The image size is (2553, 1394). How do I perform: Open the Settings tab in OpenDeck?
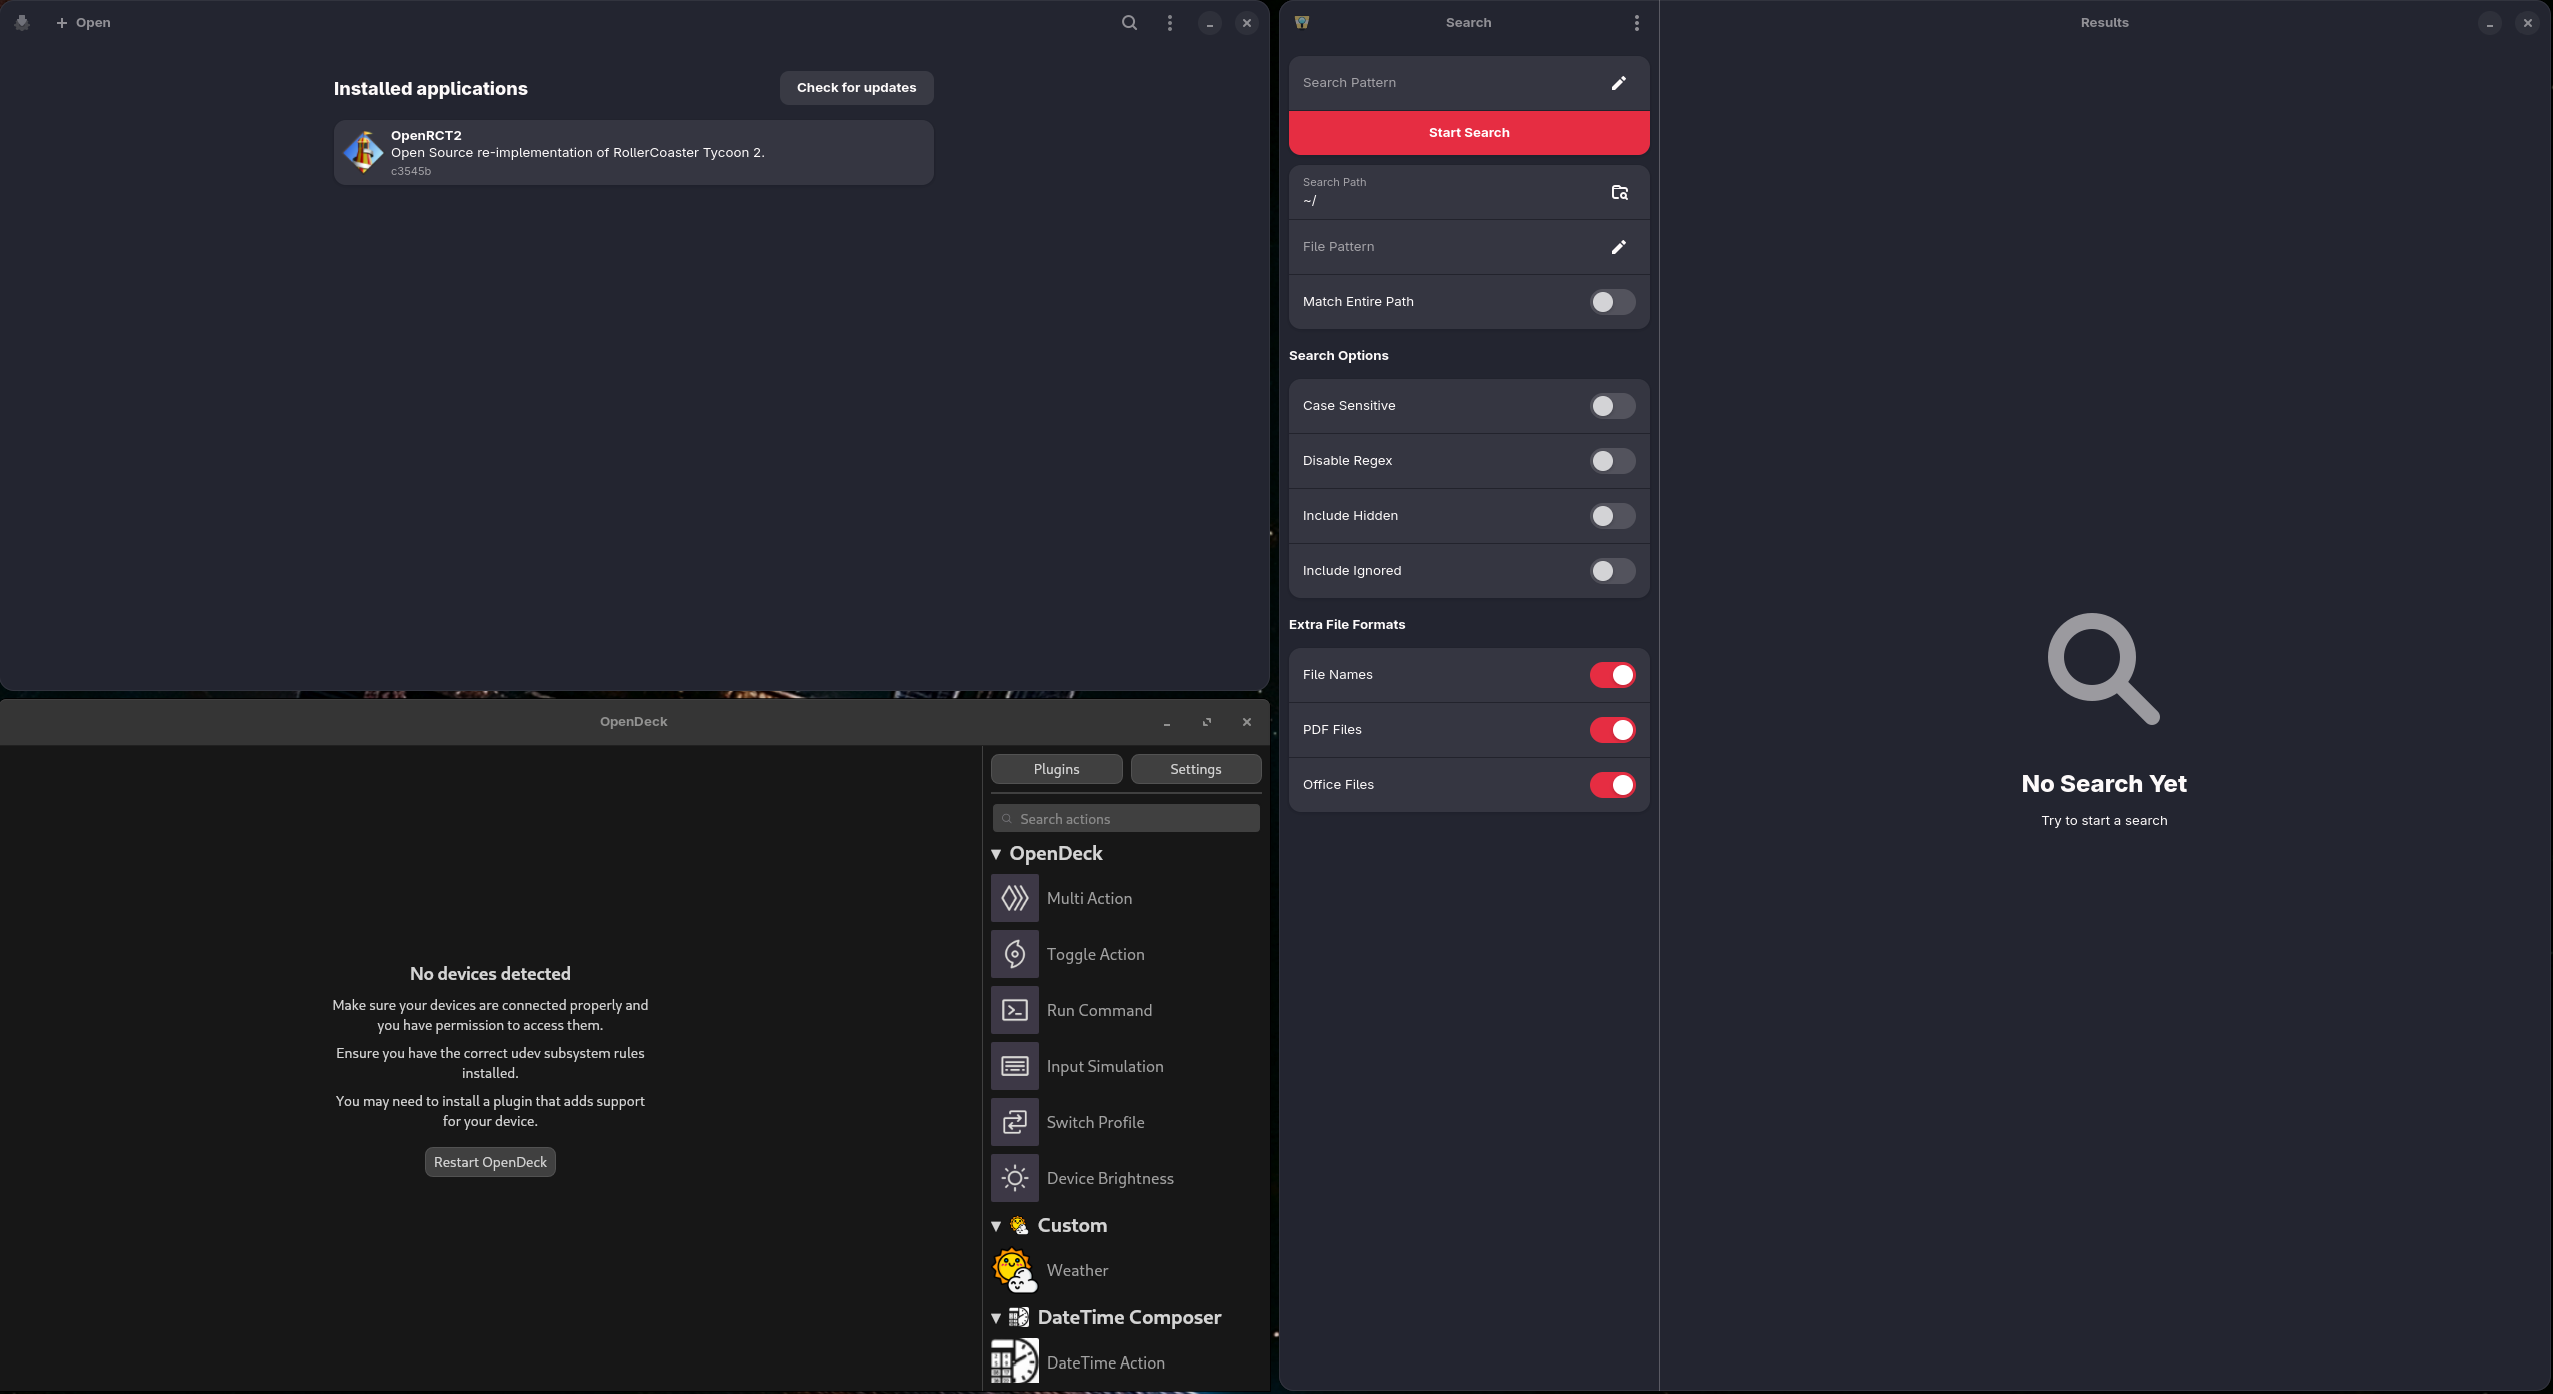1195,769
